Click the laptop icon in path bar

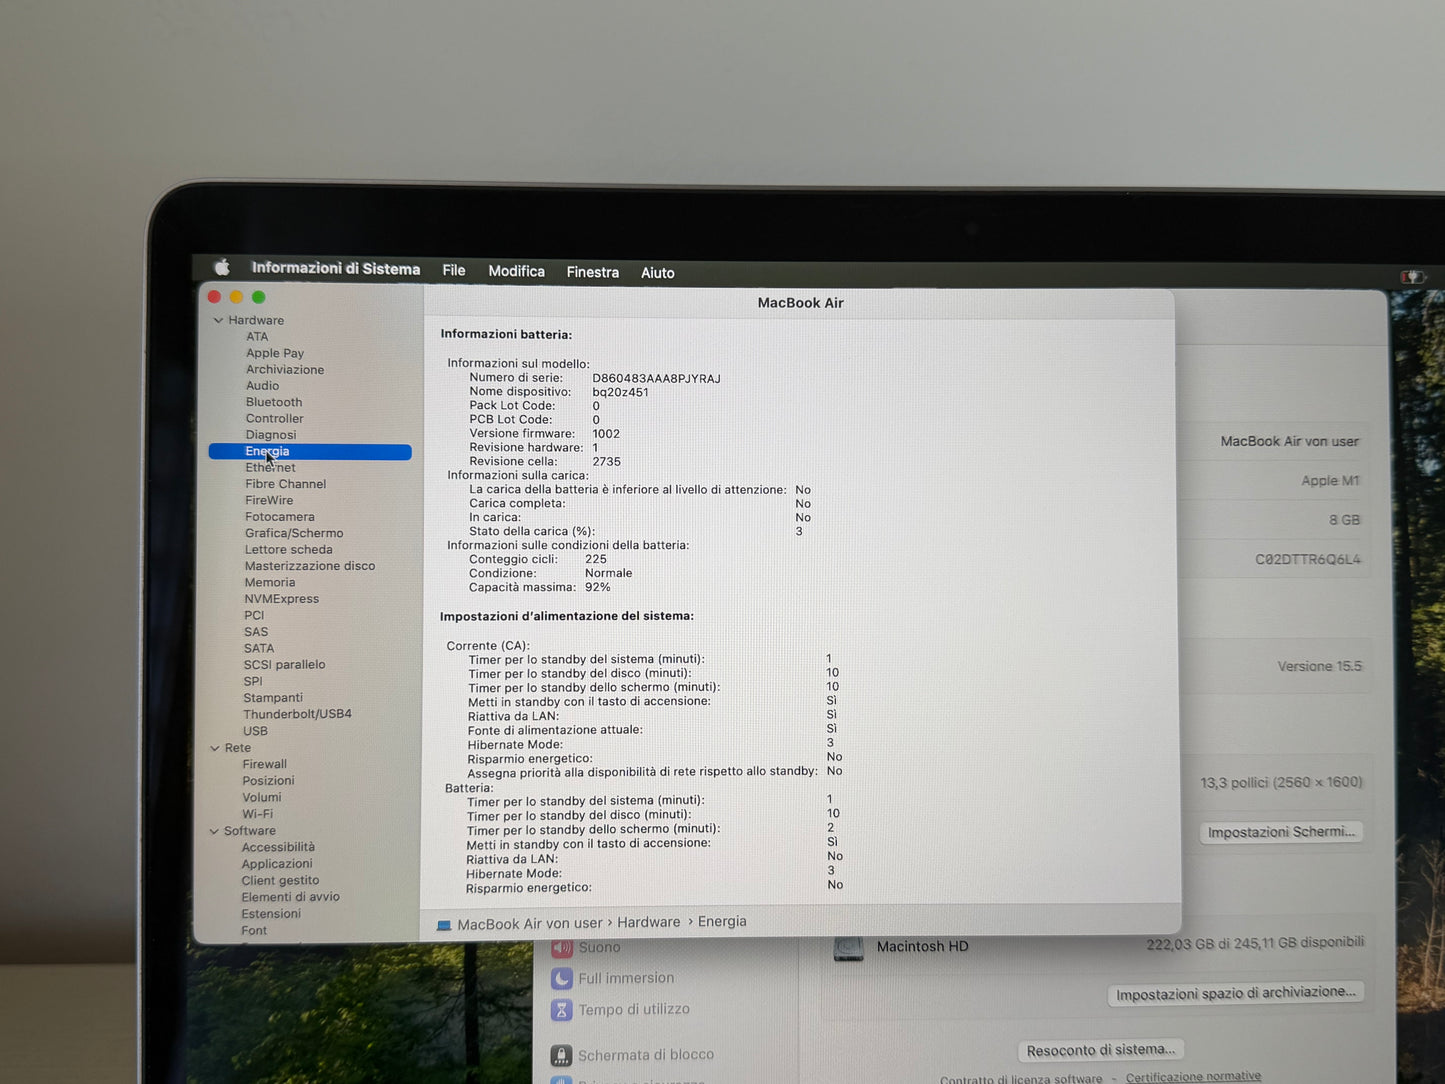click(x=444, y=925)
